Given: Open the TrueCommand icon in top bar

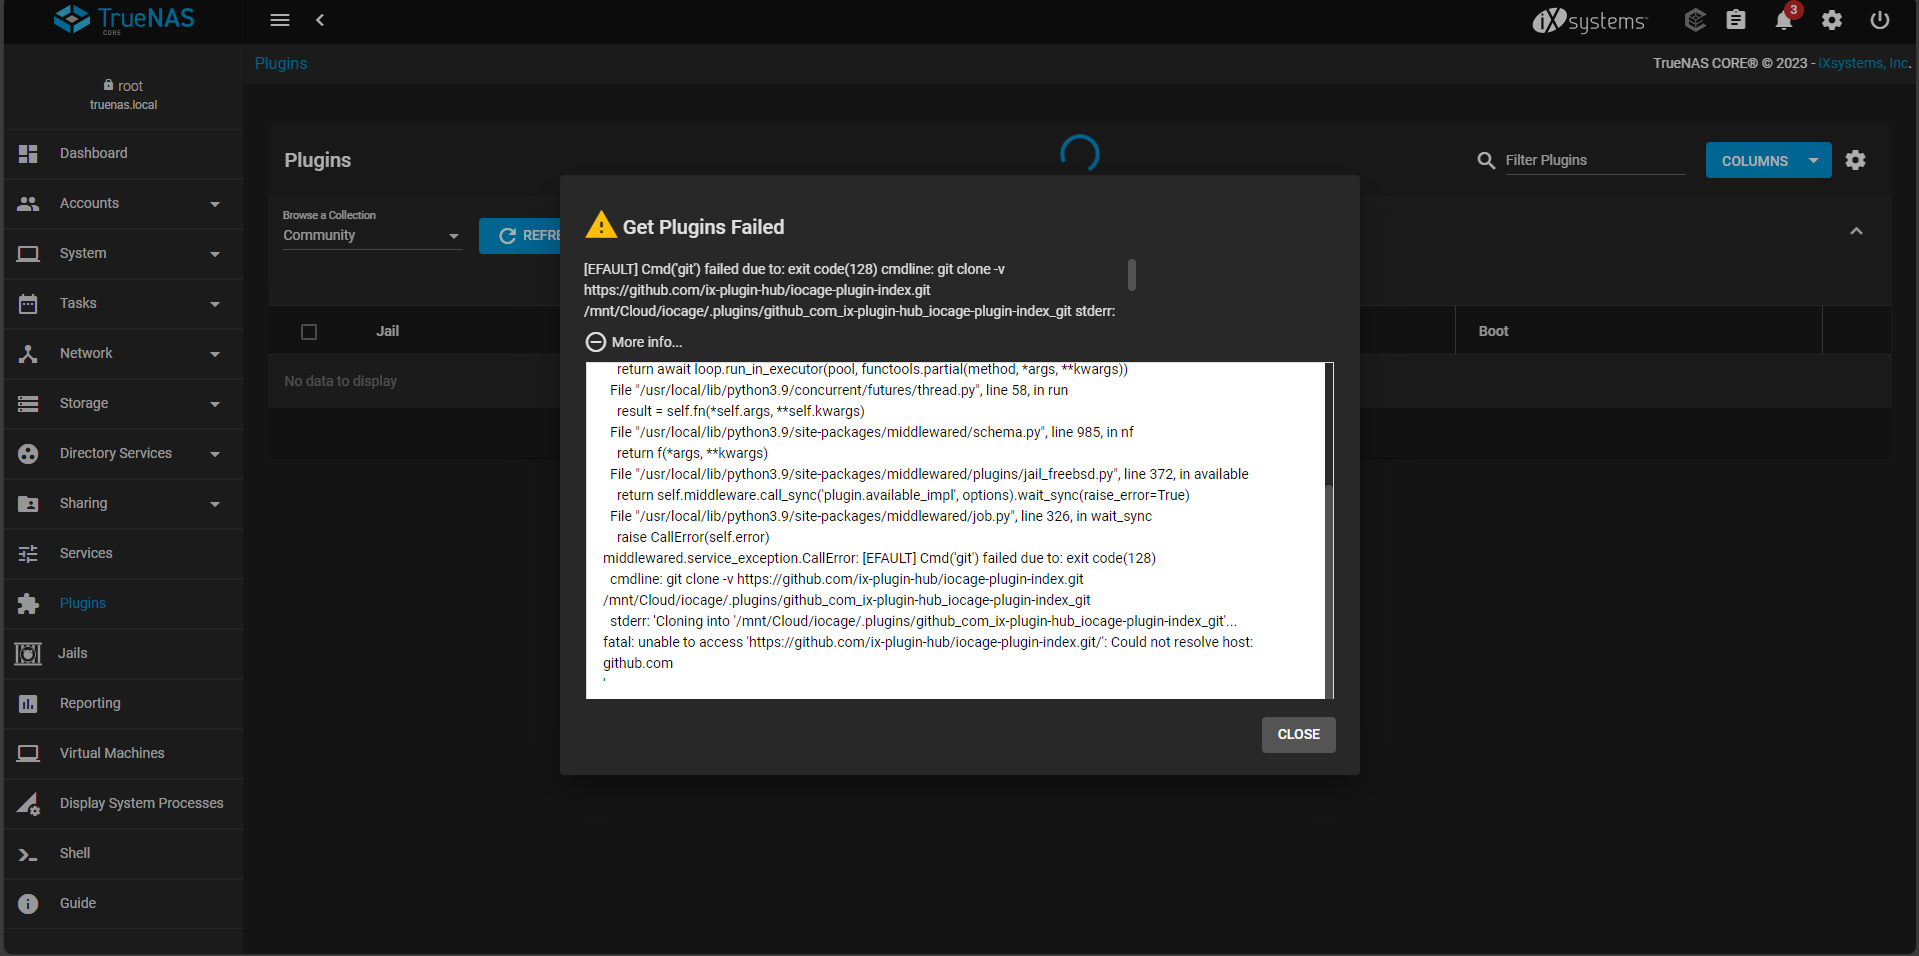Looking at the screenshot, I should (x=1694, y=20).
